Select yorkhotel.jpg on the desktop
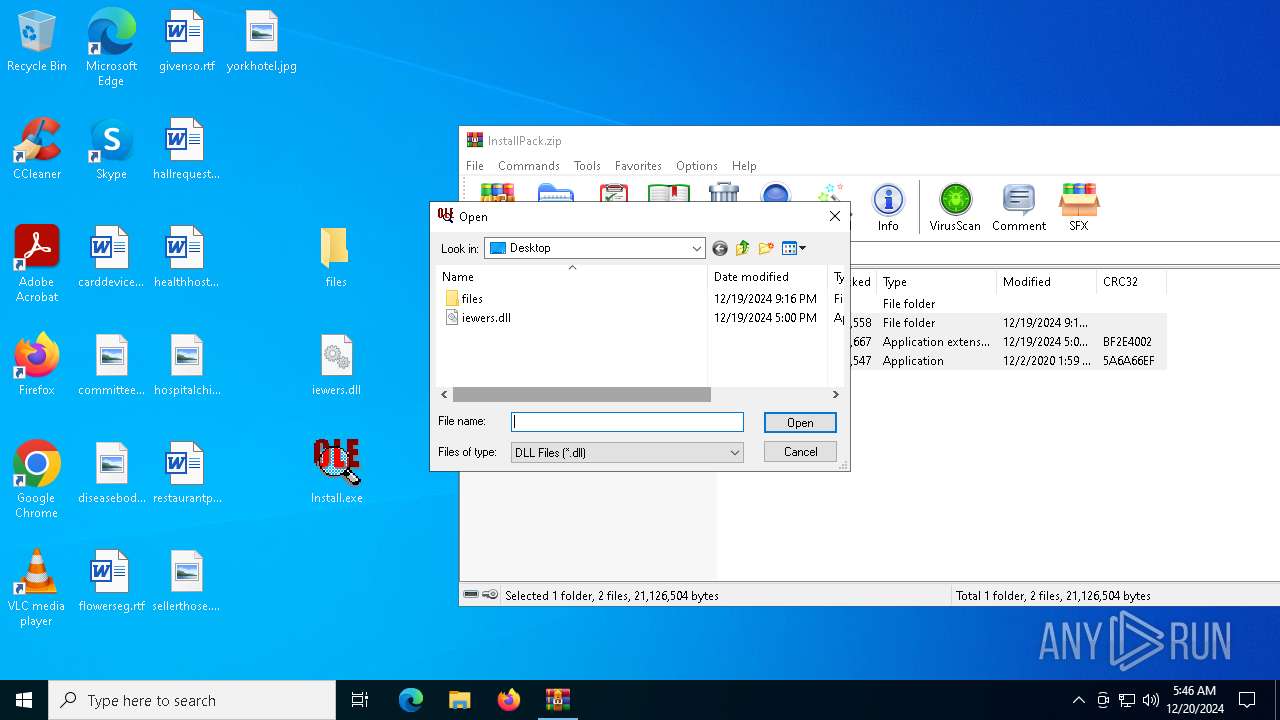Viewport: 1280px width, 720px height. click(261, 41)
